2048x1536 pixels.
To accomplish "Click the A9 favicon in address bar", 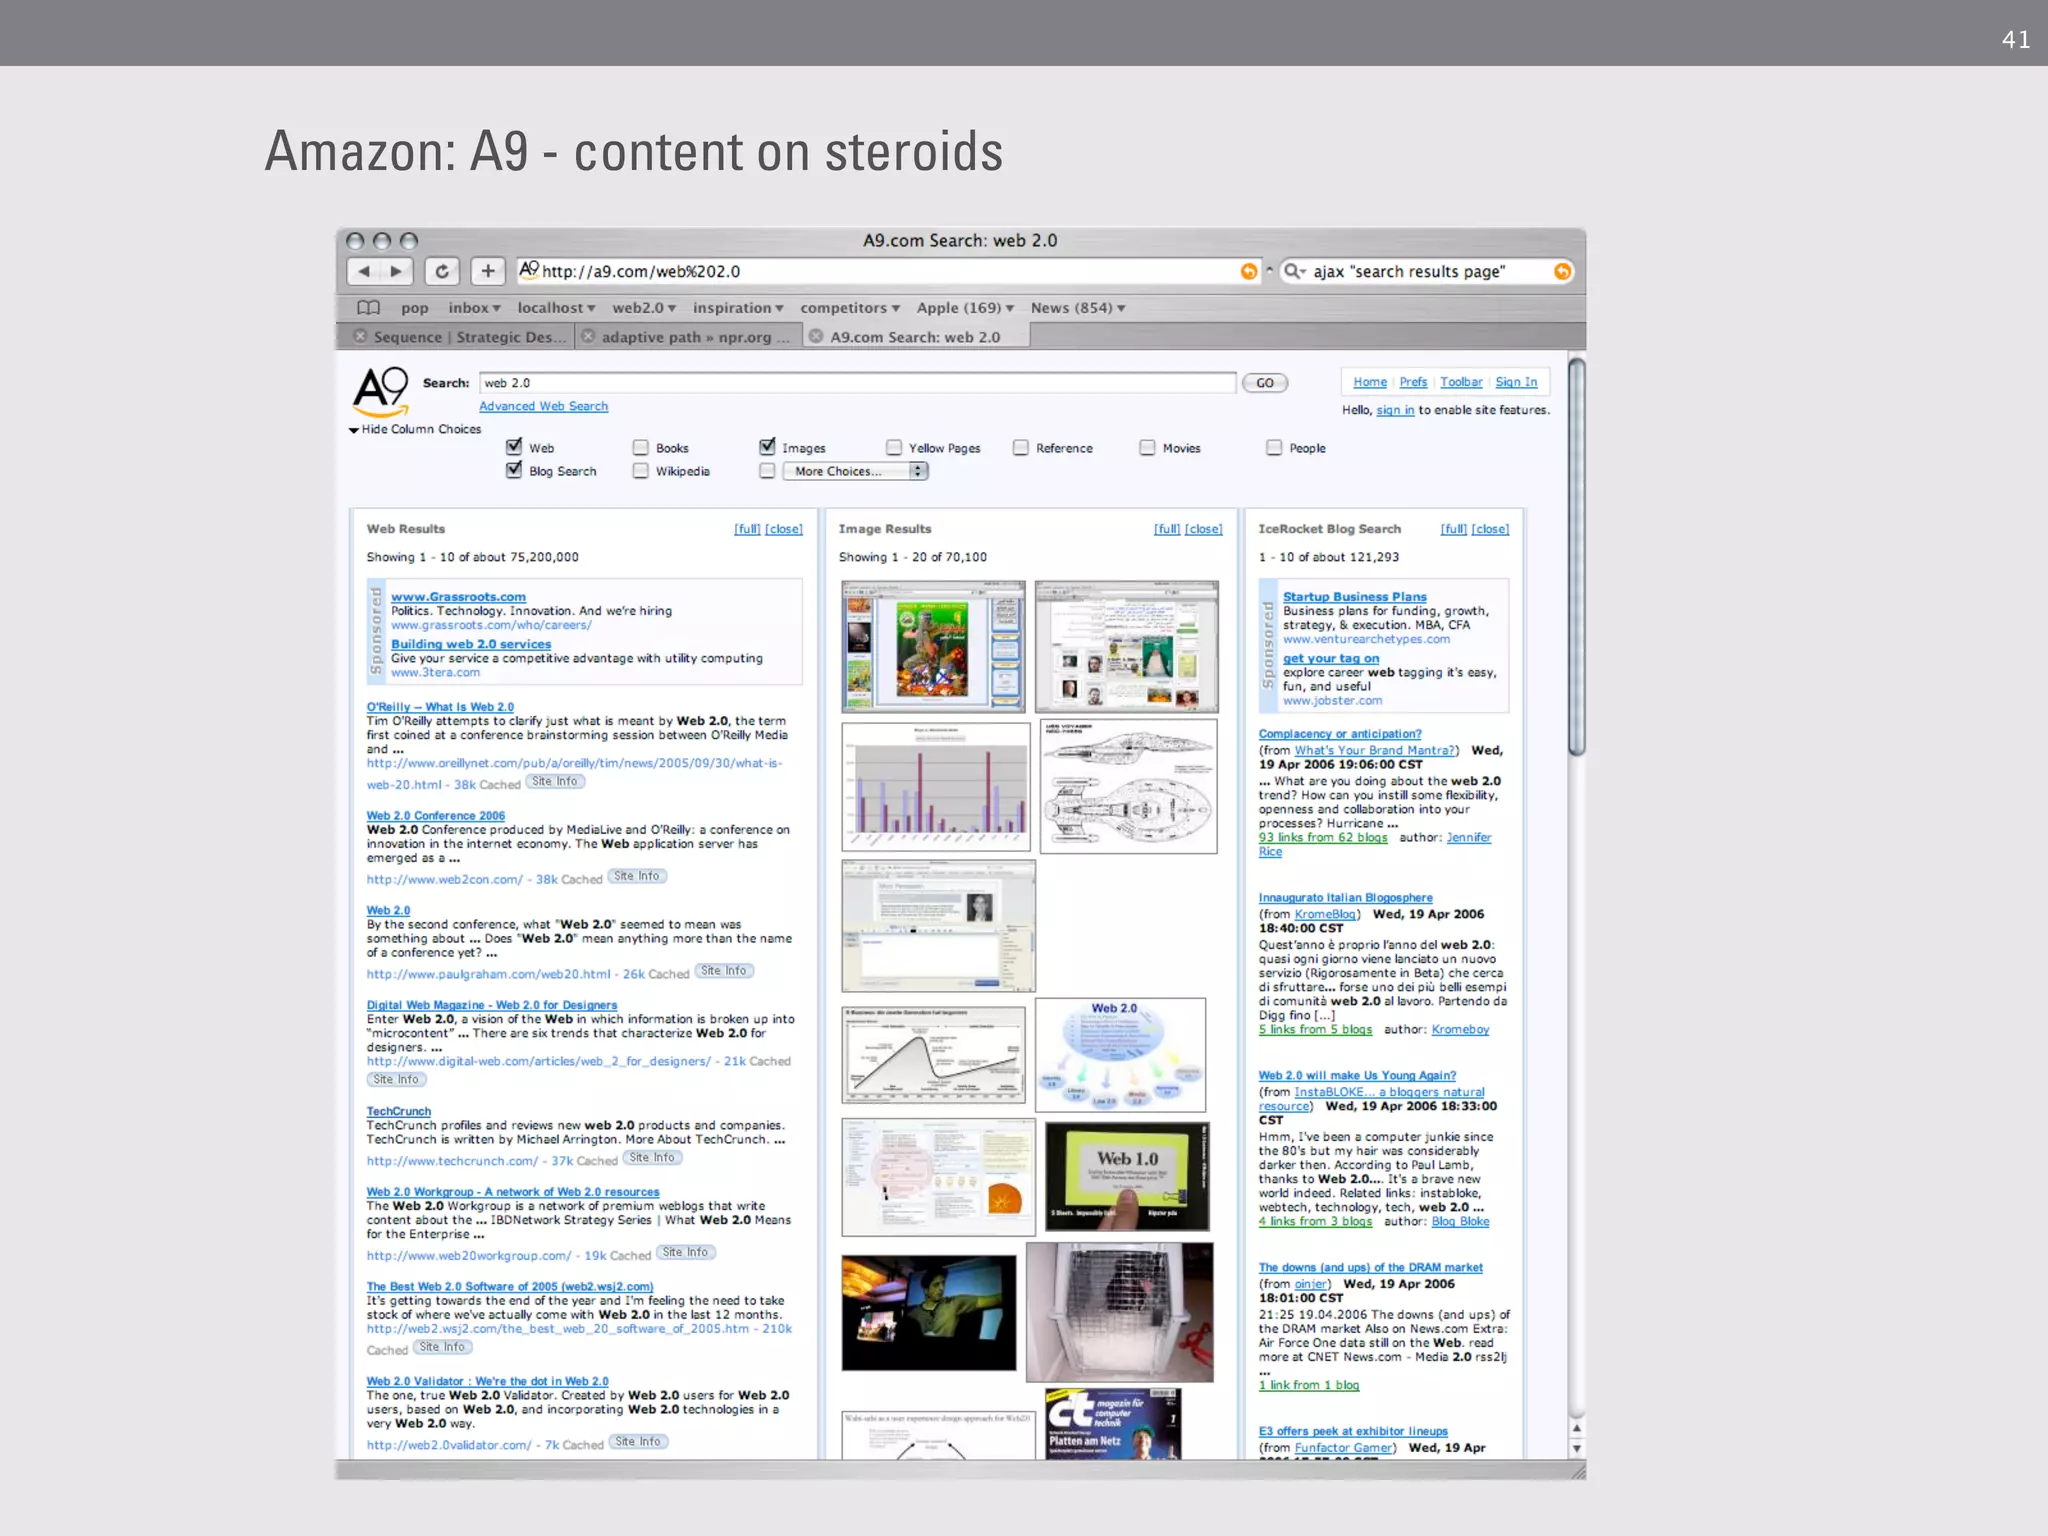I will click(529, 270).
